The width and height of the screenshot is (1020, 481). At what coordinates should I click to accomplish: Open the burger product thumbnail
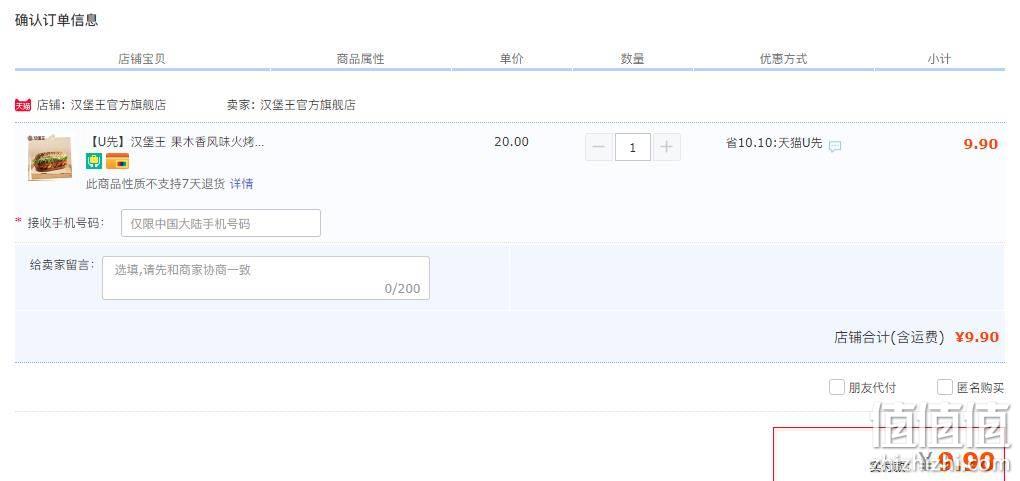coord(49,158)
